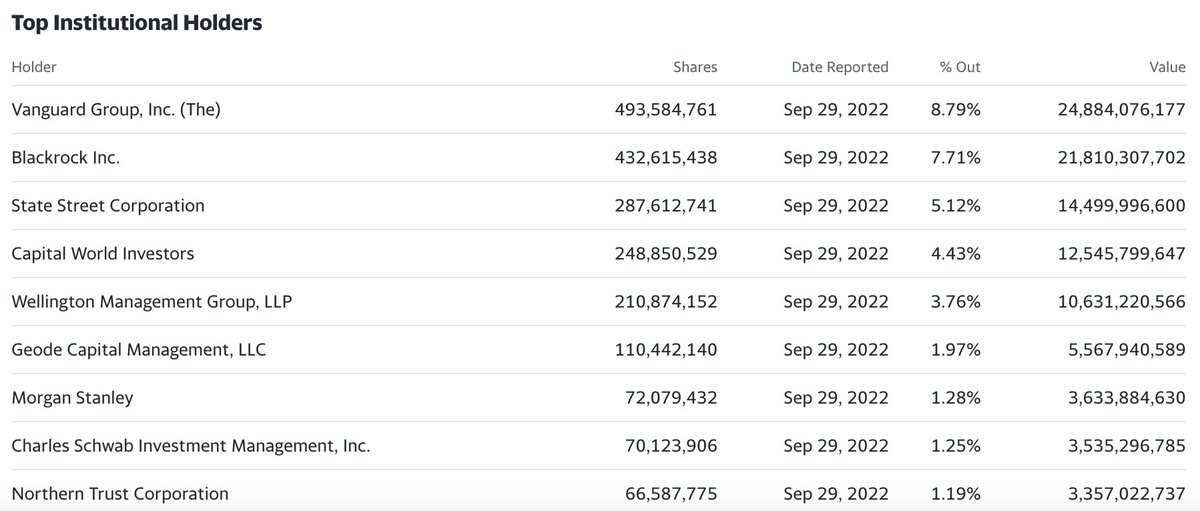
Task: Click Charles Schwab's Sep 29, 2022 date
Action: pos(836,446)
